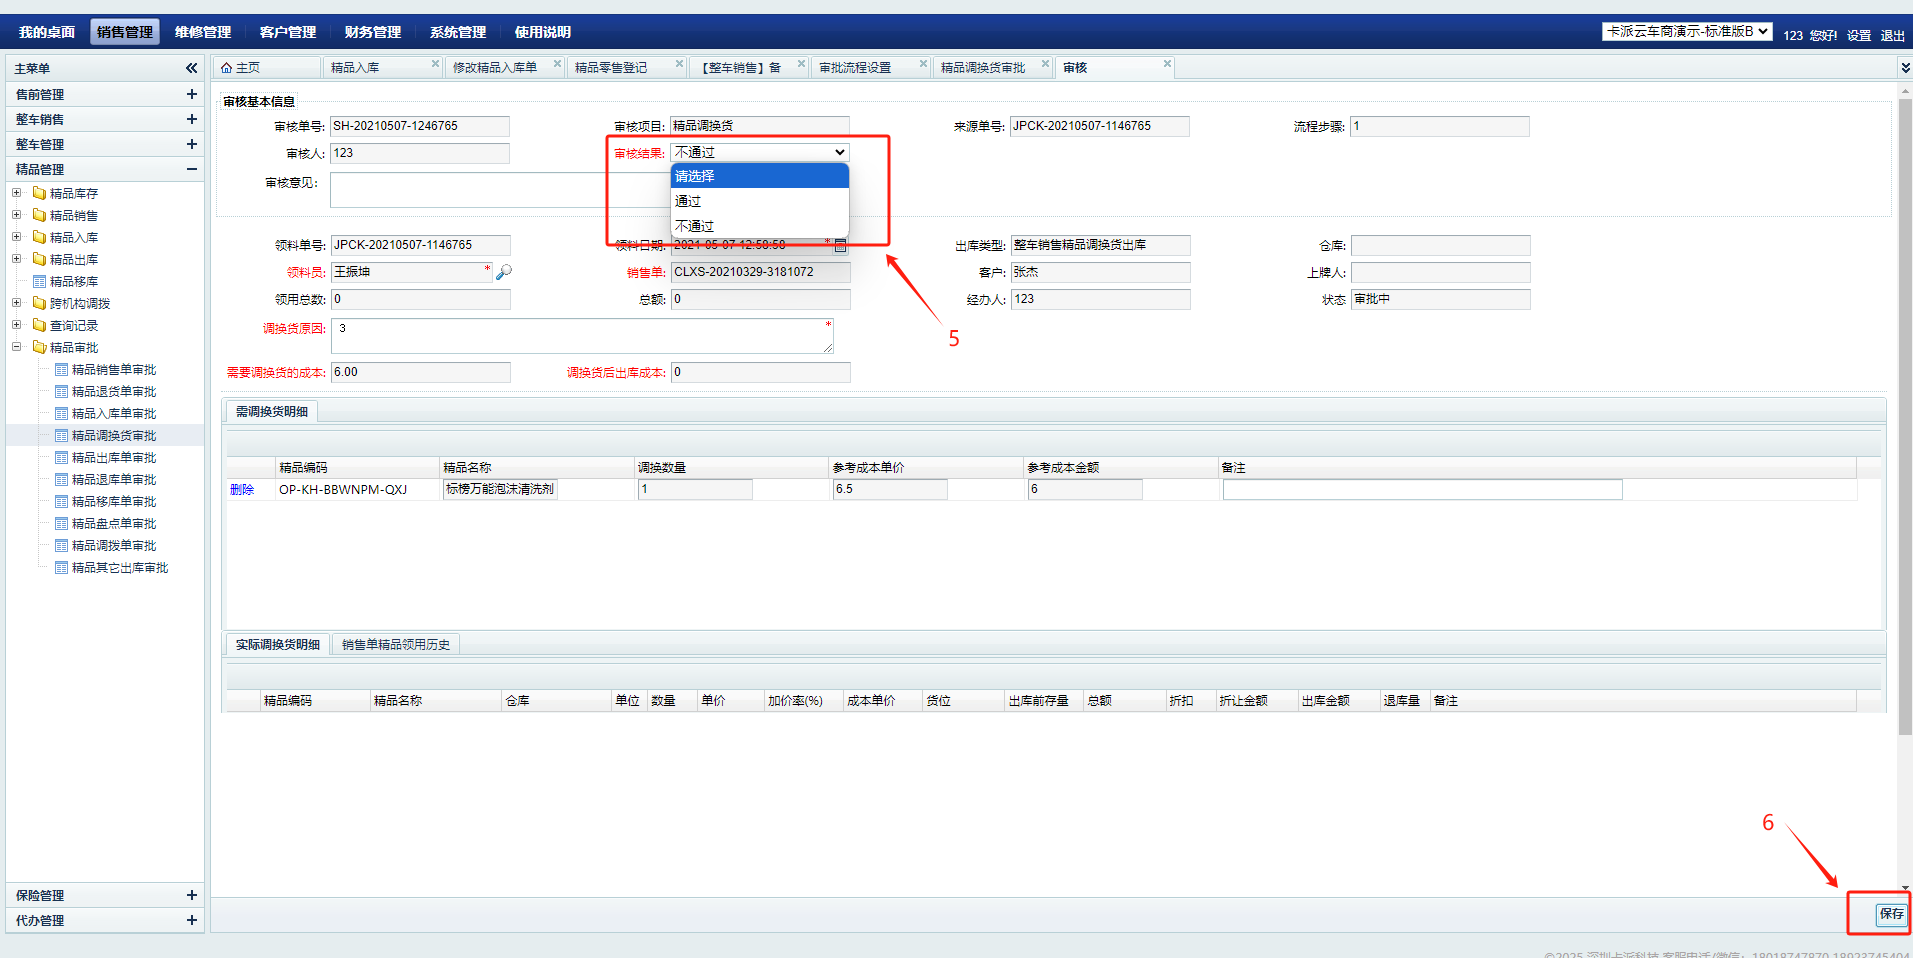Click the magnifier icon beside 领料员 field
The image size is (1913, 958).
coord(504,272)
